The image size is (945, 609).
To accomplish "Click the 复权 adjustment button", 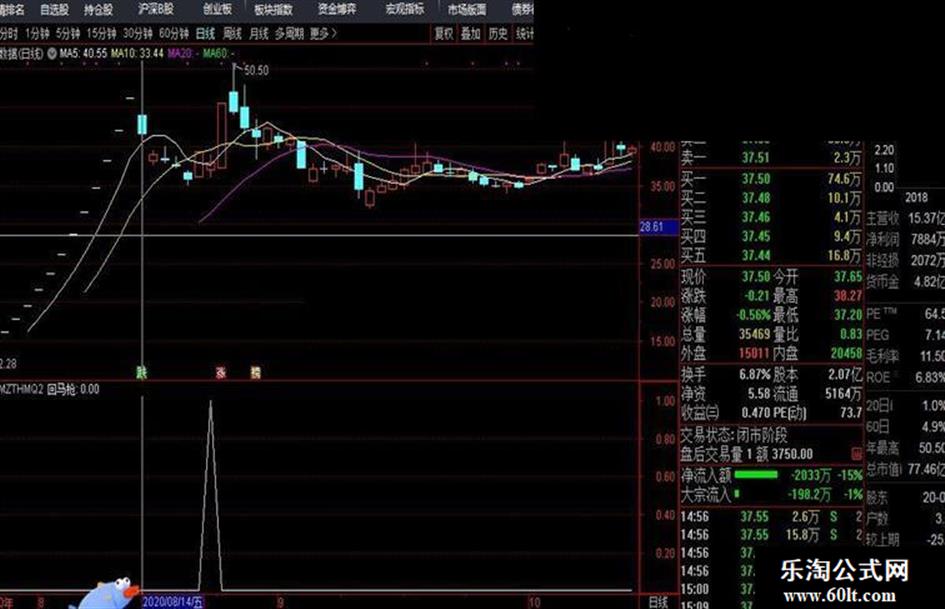I will tap(444, 34).
